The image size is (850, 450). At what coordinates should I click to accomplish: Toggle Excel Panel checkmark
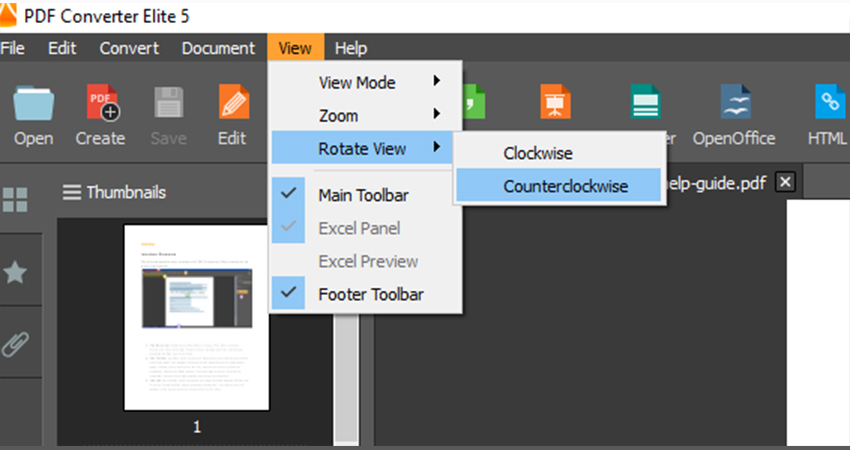288,228
